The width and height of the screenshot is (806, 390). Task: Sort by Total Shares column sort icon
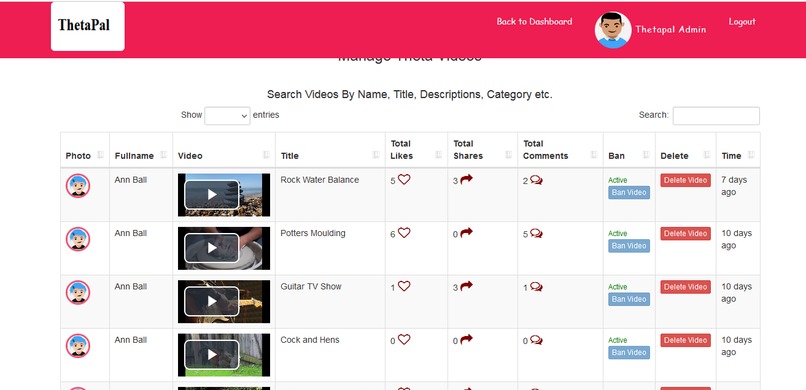[x=508, y=155]
